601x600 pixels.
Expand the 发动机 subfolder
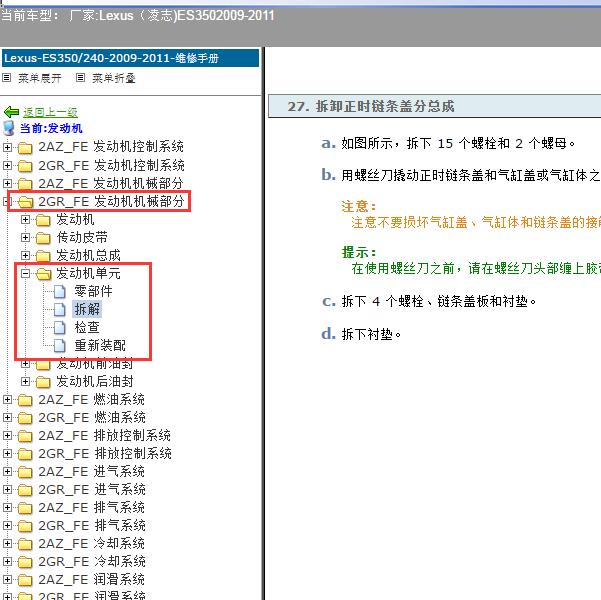point(25,219)
